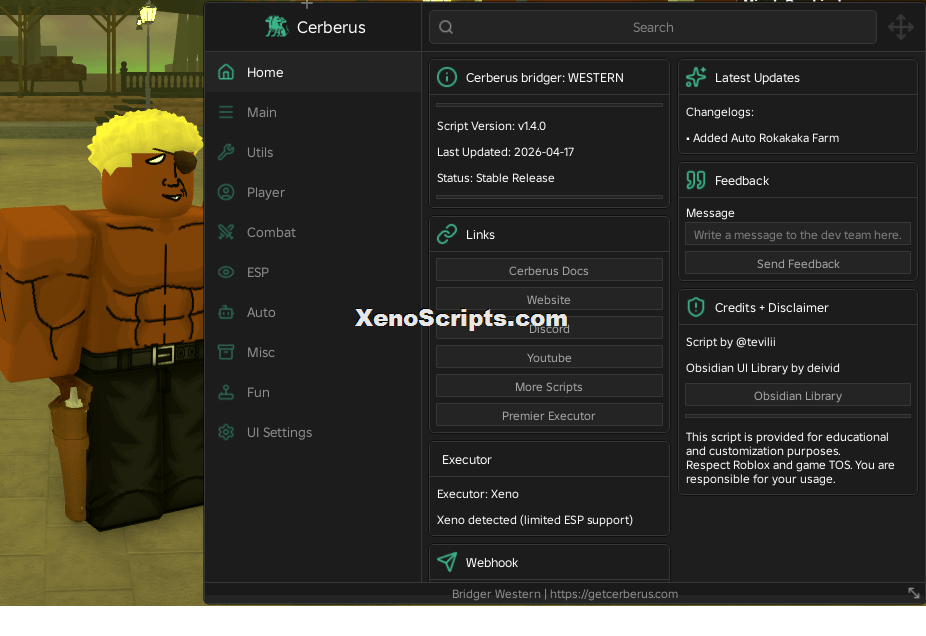
Task: Click the shield icon beside Credits + Disclaimer
Action: (x=696, y=307)
